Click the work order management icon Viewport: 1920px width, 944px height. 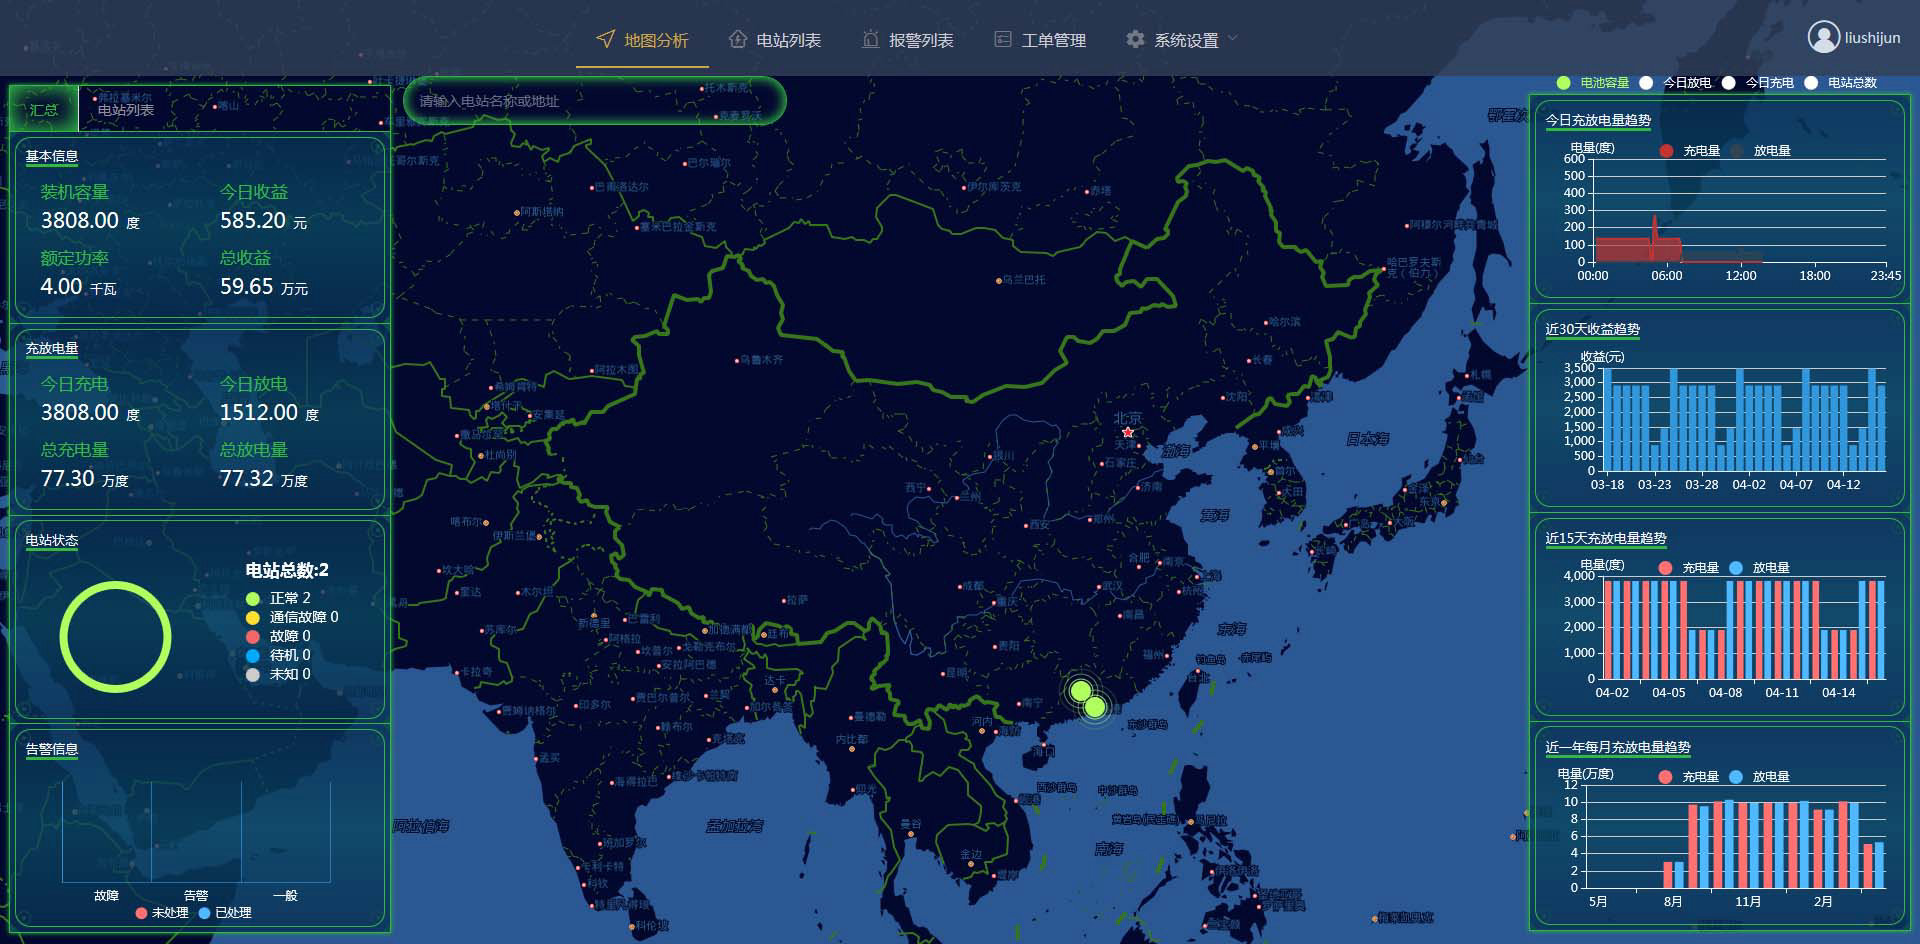pos(1002,39)
